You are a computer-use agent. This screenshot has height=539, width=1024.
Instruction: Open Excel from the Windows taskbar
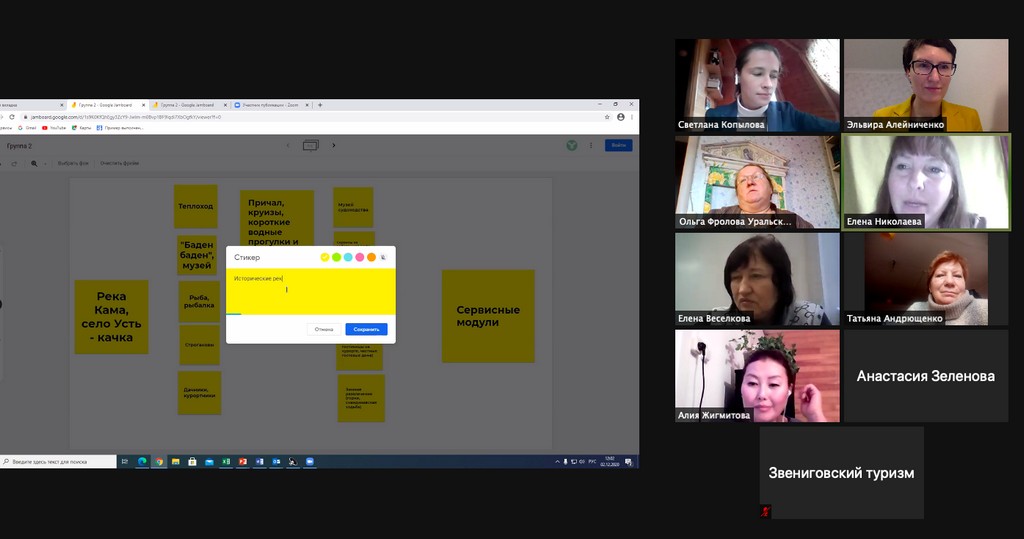pyautogui.click(x=225, y=462)
